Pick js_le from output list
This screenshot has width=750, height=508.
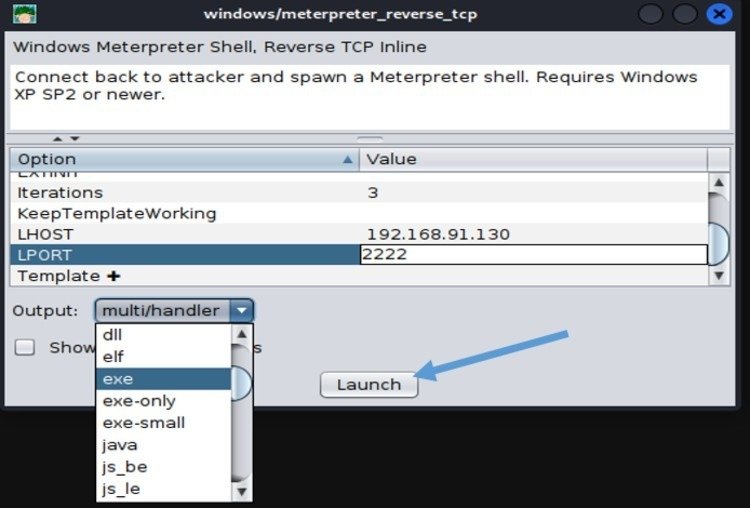click(x=164, y=489)
